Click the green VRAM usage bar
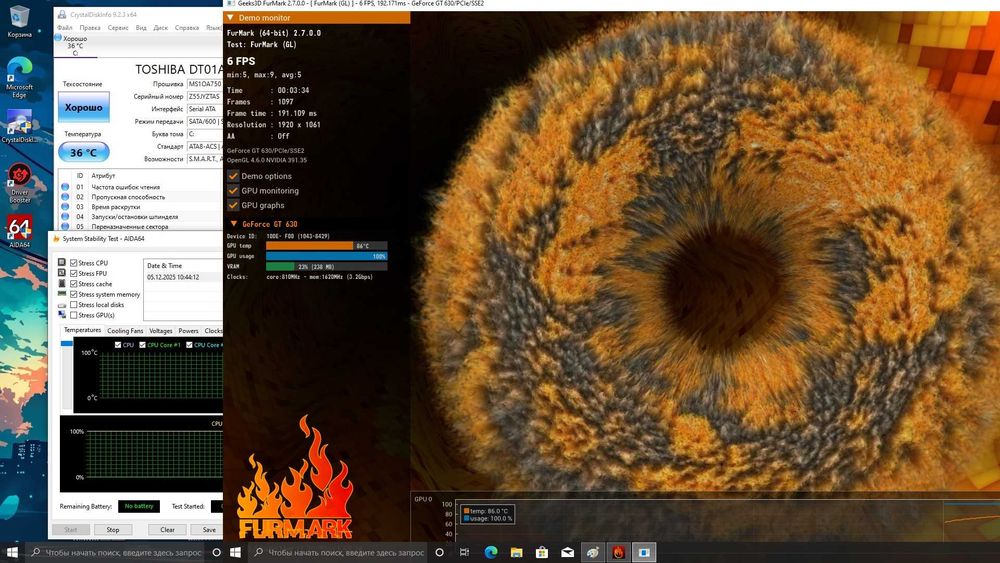 280,267
